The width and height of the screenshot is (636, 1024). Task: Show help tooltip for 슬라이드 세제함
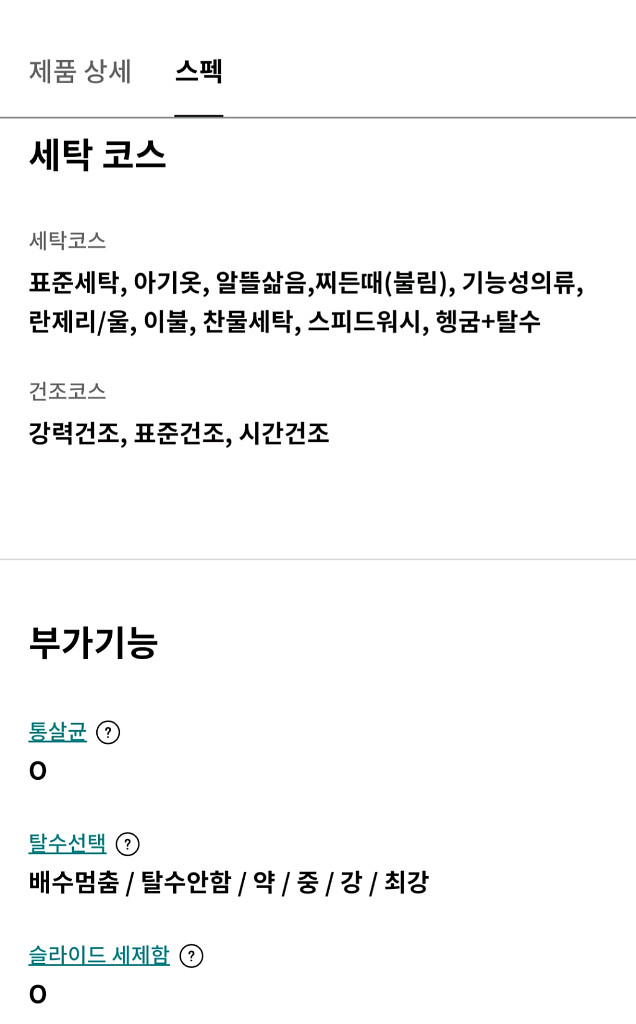click(190, 956)
